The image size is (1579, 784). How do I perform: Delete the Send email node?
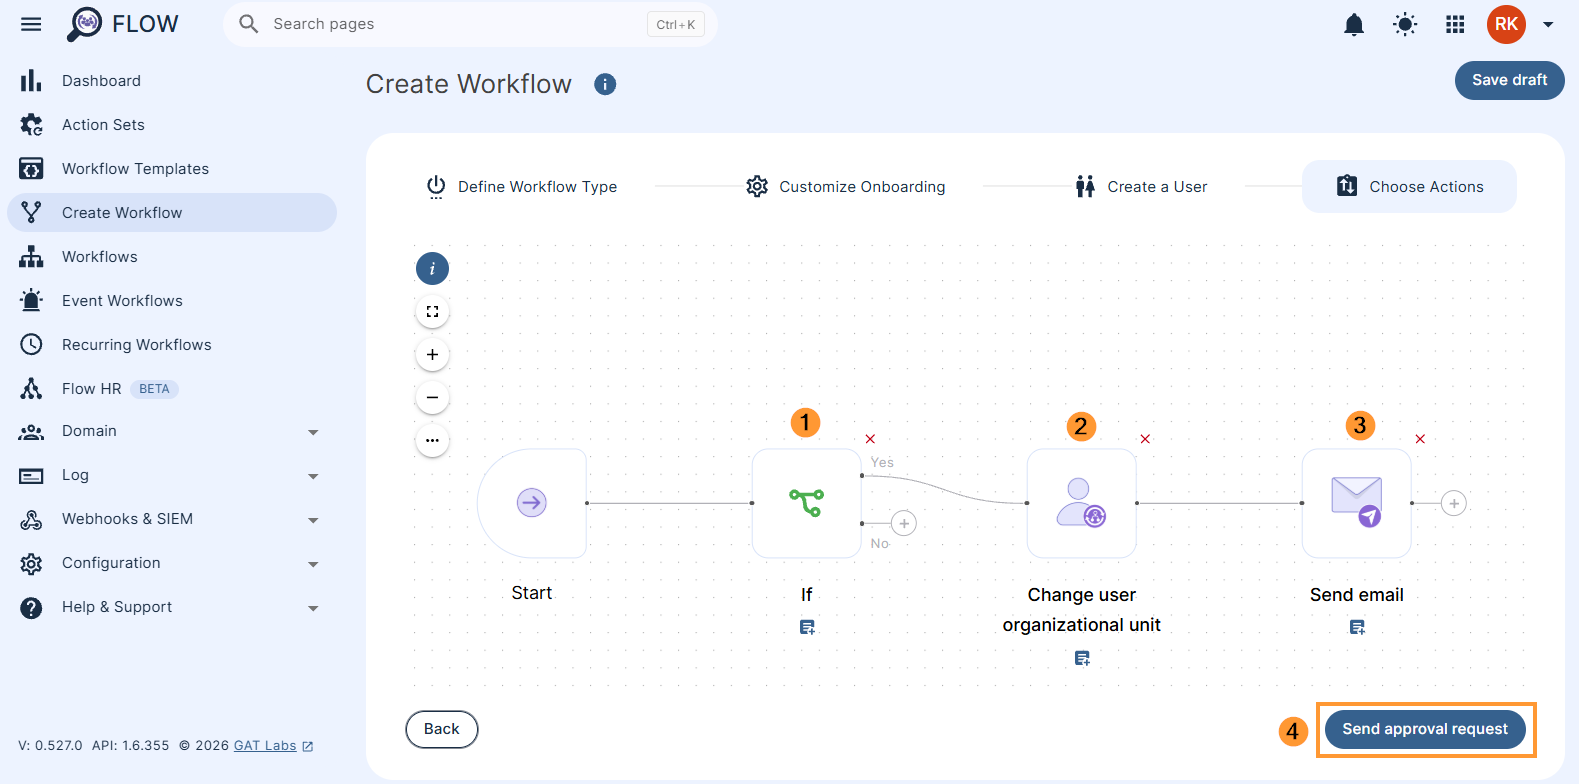point(1420,439)
